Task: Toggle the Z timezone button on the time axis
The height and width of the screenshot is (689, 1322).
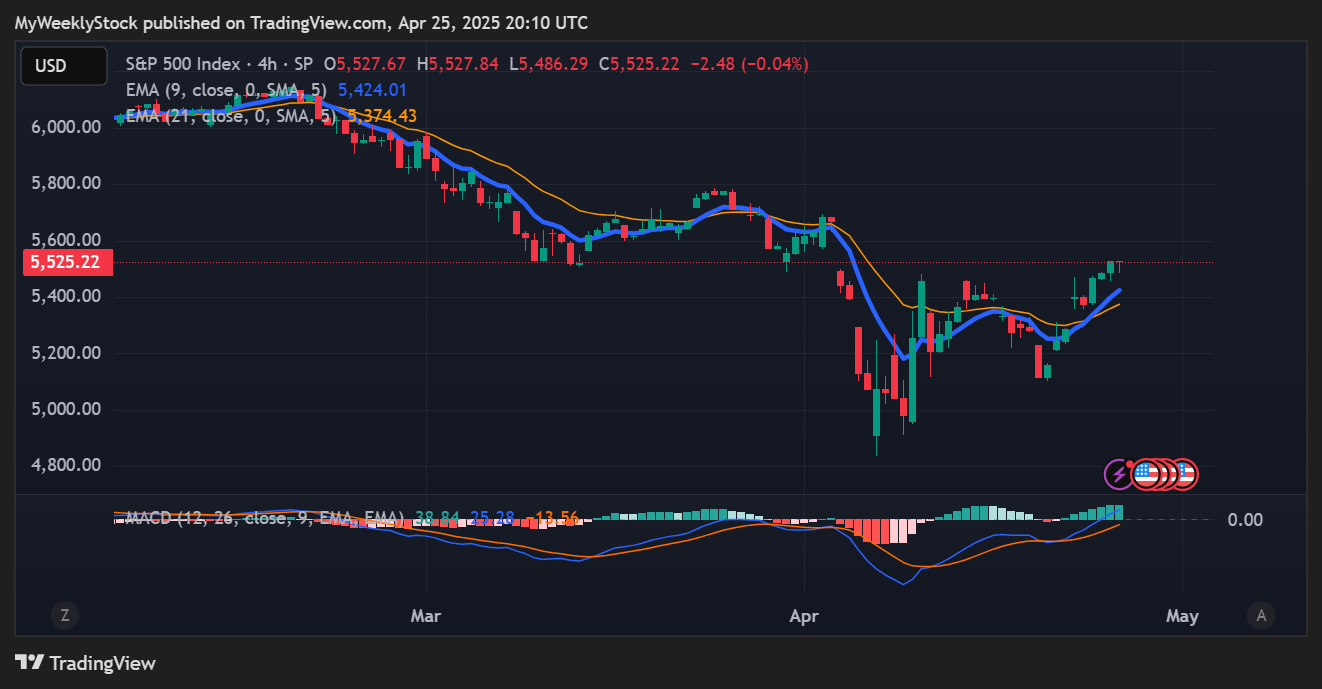Action: [x=64, y=615]
